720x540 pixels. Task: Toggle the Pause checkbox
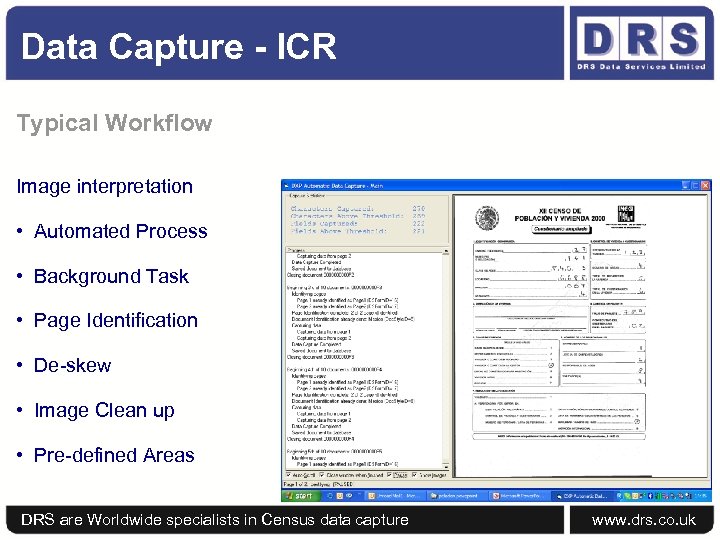389,475
